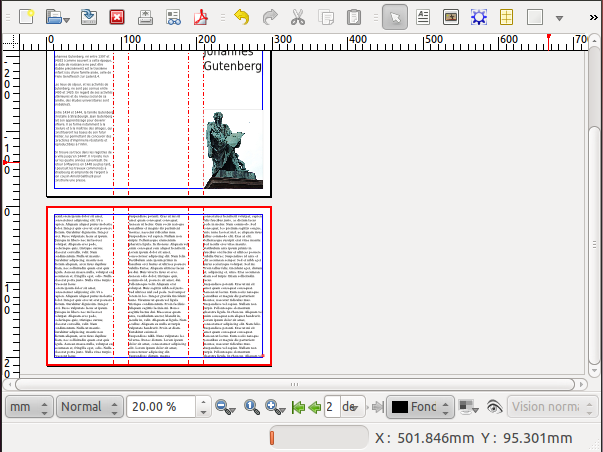Click the Print icon in toolbar
This screenshot has height=452, width=603.
click(145, 17)
